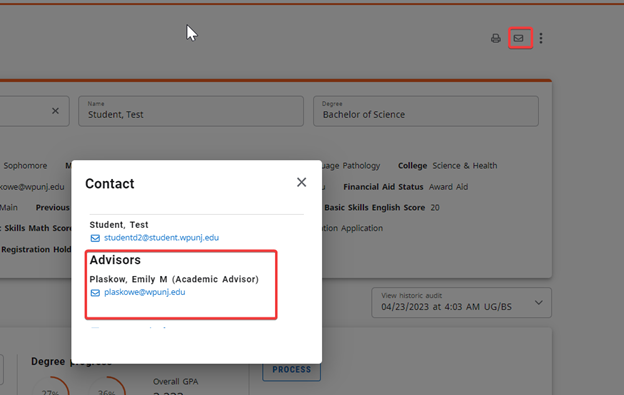Clear the student ID field with the X

(x=55, y=111)
